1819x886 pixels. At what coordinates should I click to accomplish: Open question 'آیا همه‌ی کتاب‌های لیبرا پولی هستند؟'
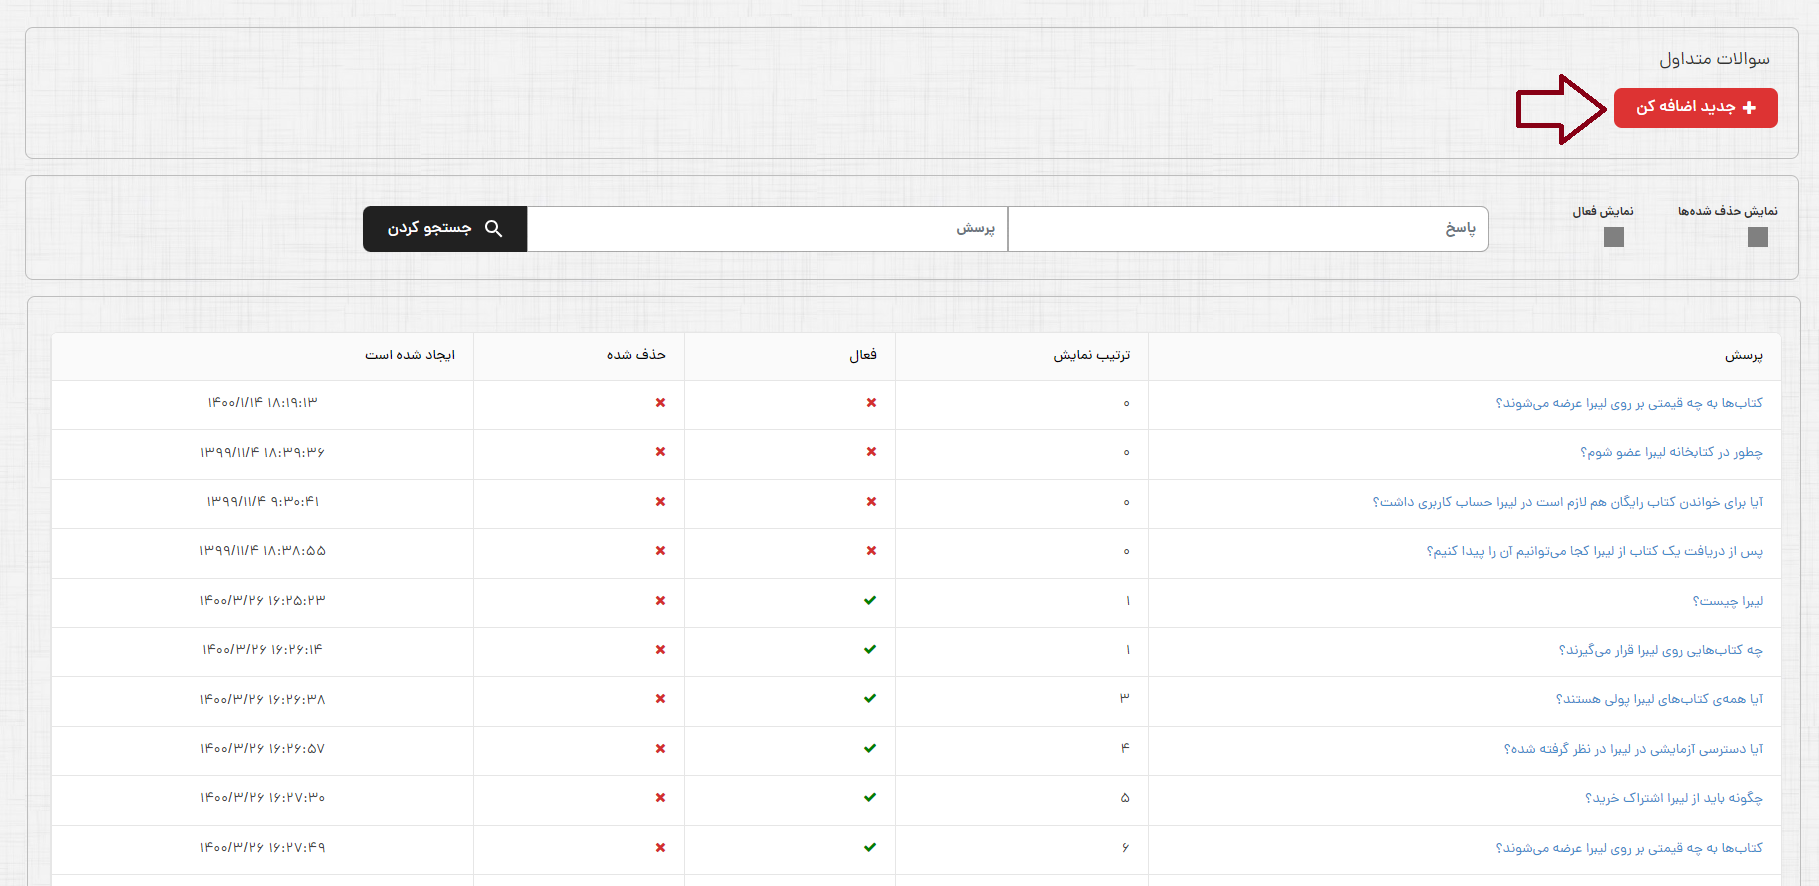pos(1659,699)
